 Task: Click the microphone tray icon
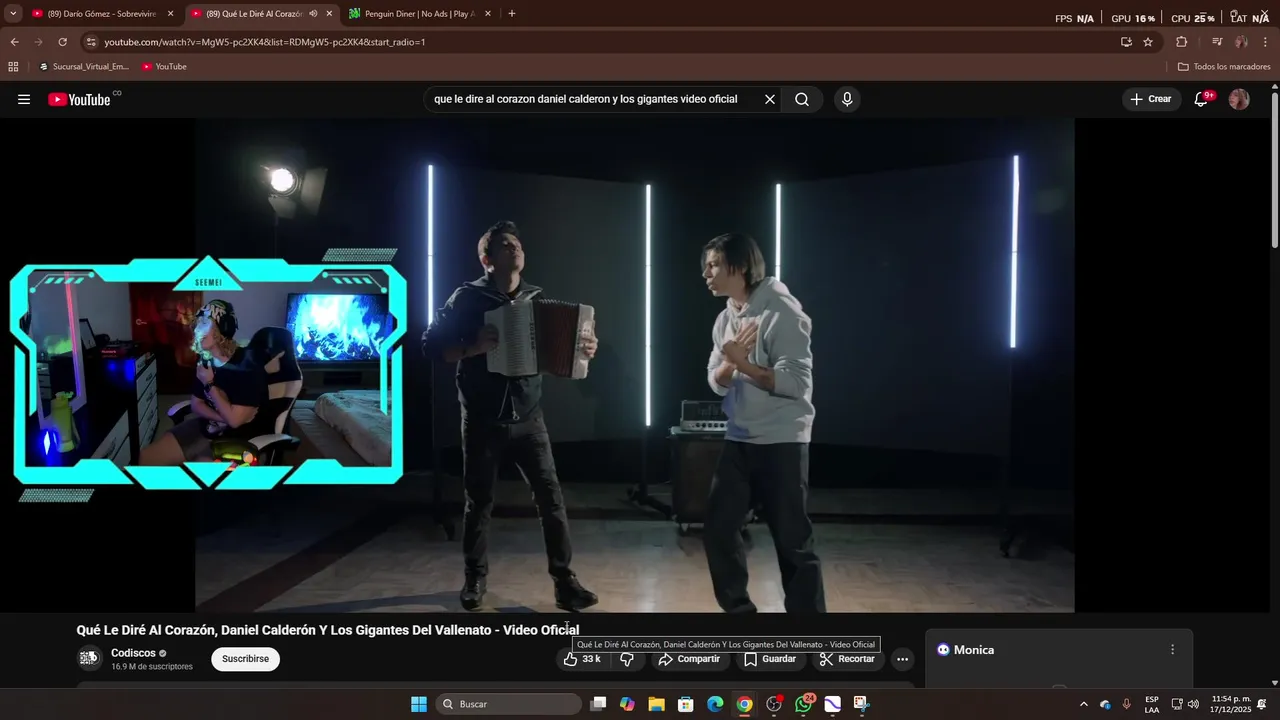coord(1126,704)
